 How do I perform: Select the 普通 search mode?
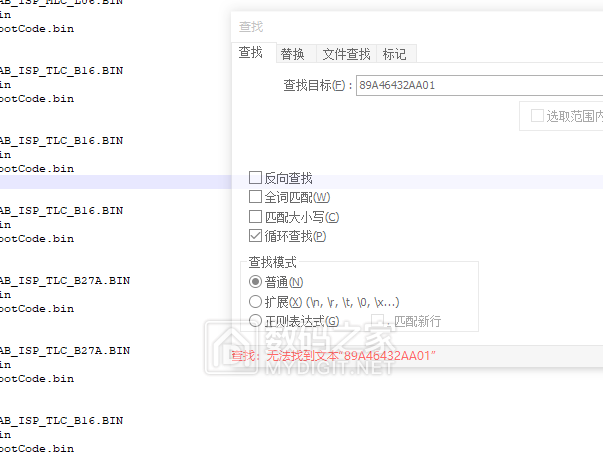tap(256, 283)
